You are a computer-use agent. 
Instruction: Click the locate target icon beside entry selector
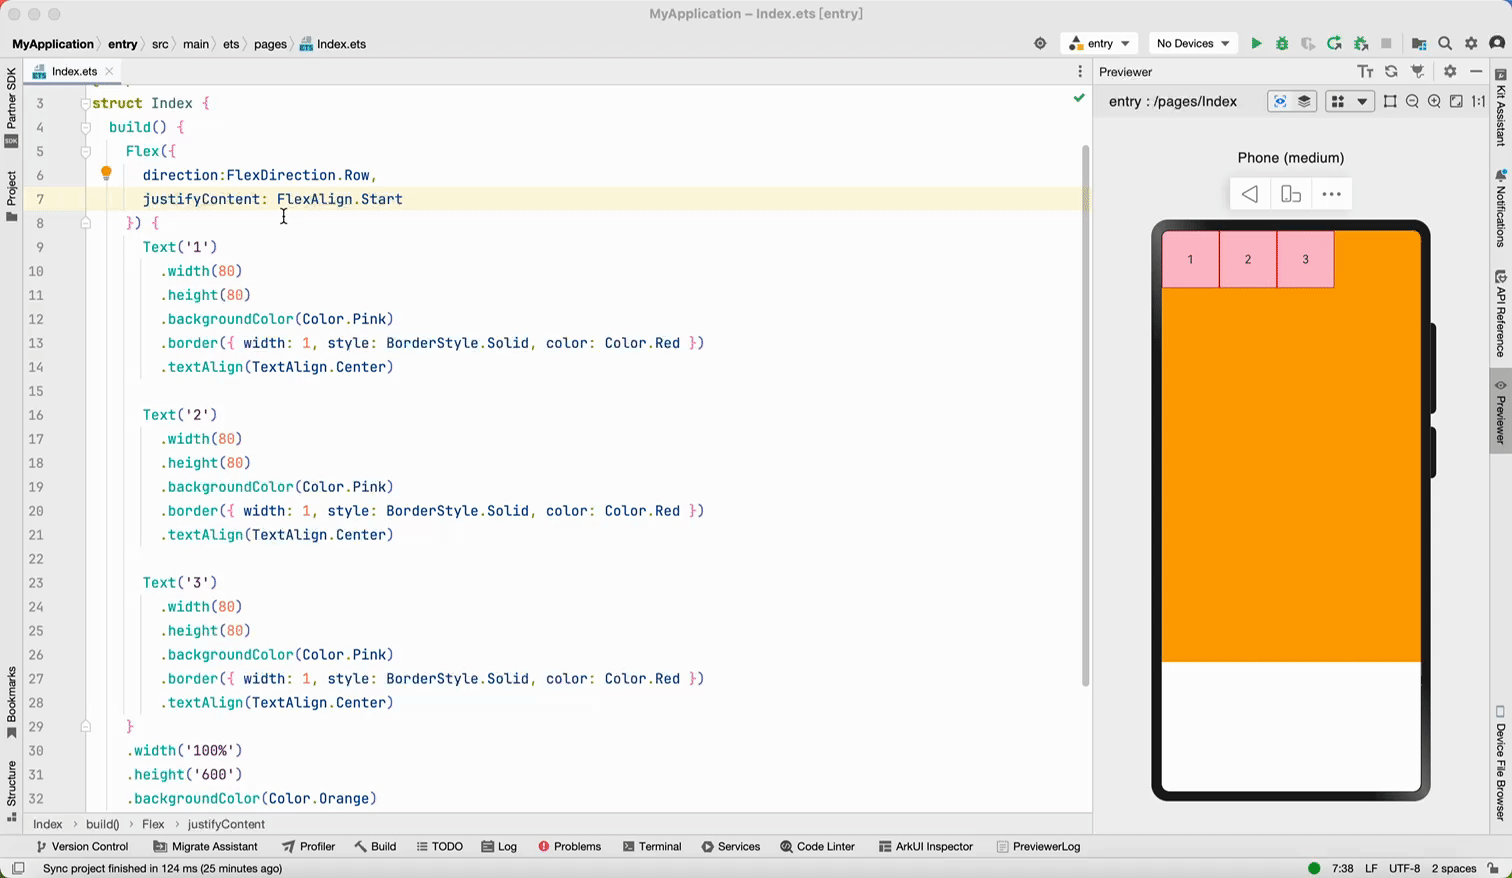1040,44
